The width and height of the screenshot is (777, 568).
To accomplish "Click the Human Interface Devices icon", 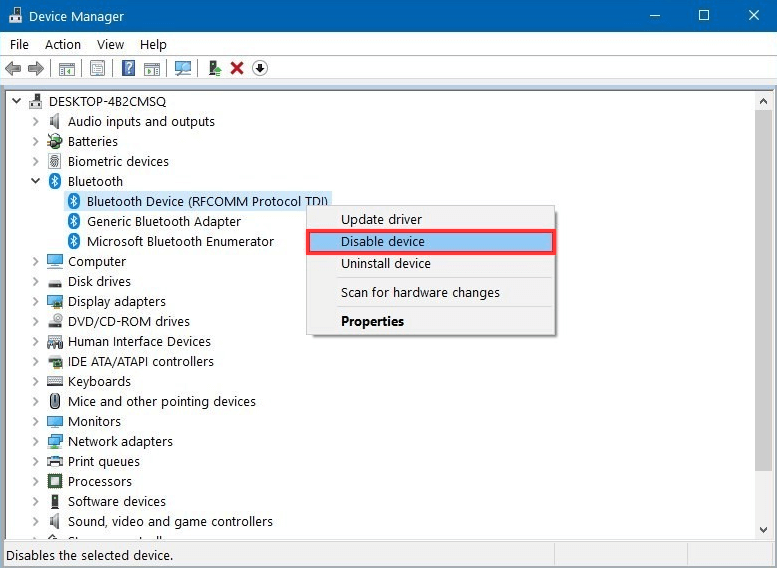I will [55, 341].
